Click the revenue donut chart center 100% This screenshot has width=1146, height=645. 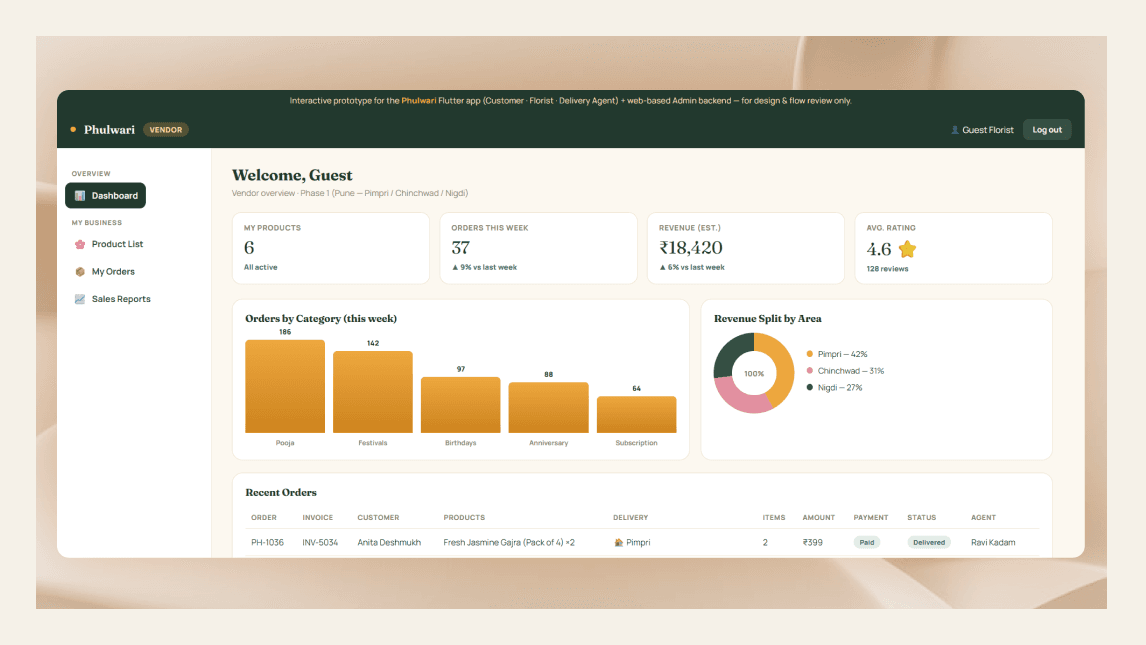tap(754, 373)
